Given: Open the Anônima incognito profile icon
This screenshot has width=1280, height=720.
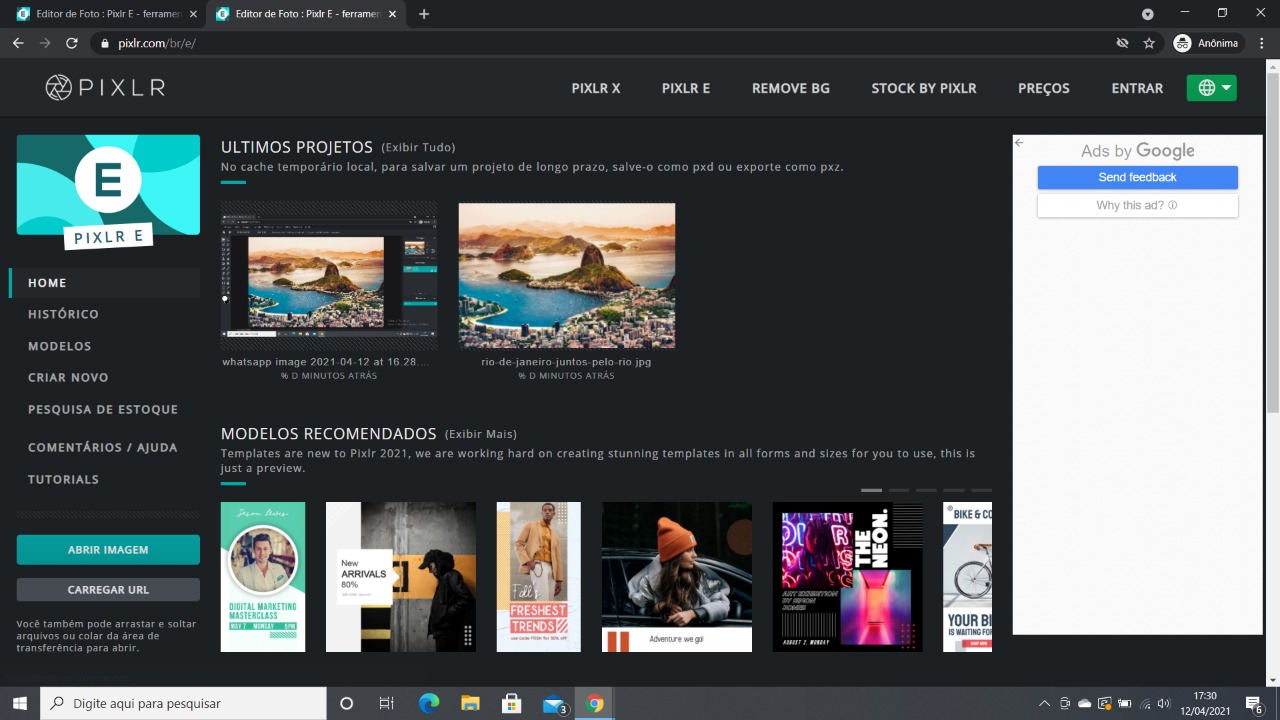Looking at the screenshot, I should [1206, 43].
